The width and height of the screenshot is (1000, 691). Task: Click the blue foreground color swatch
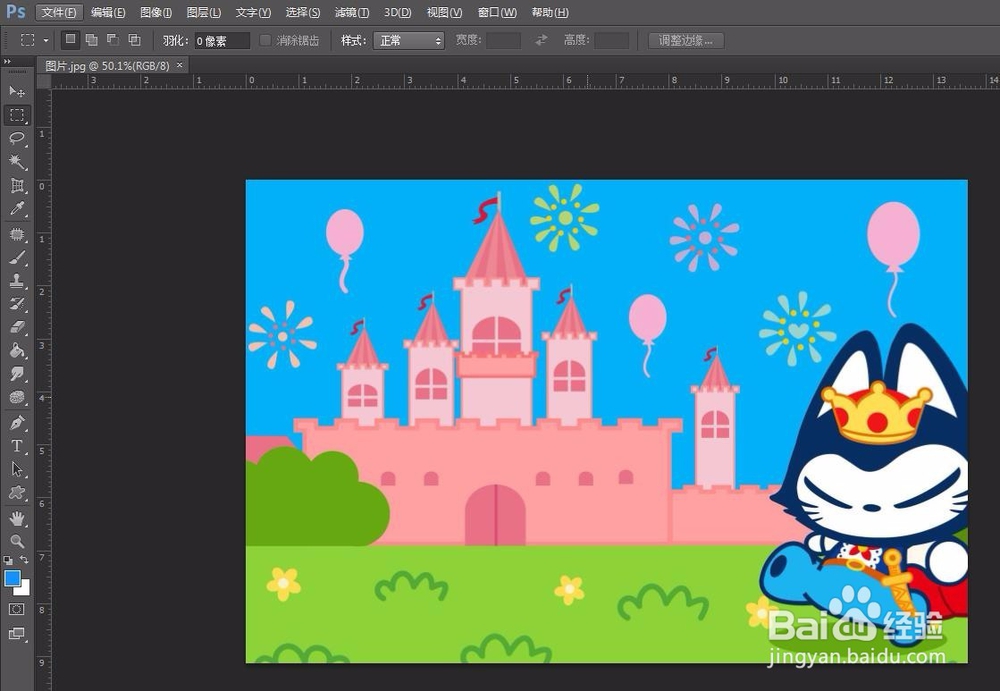click(x=12, y=578)
